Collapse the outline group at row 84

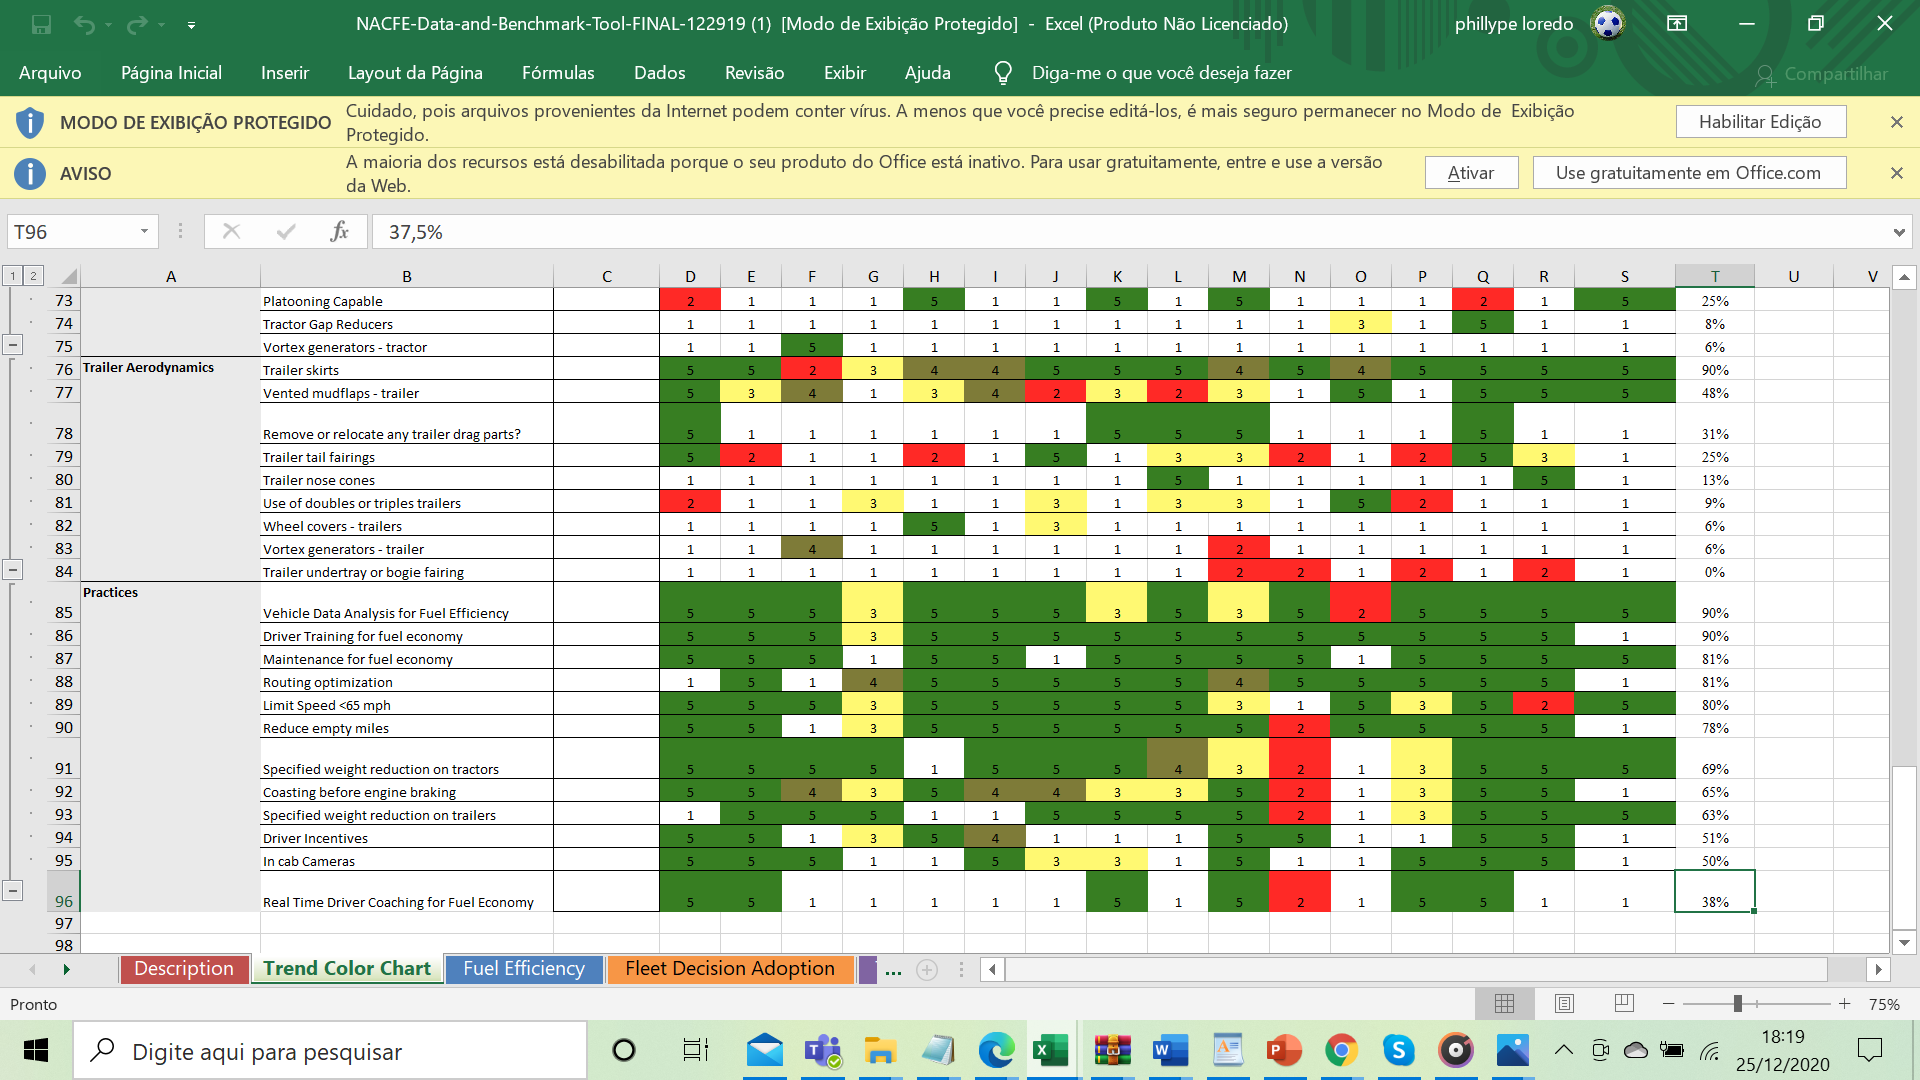pos(12,570)
